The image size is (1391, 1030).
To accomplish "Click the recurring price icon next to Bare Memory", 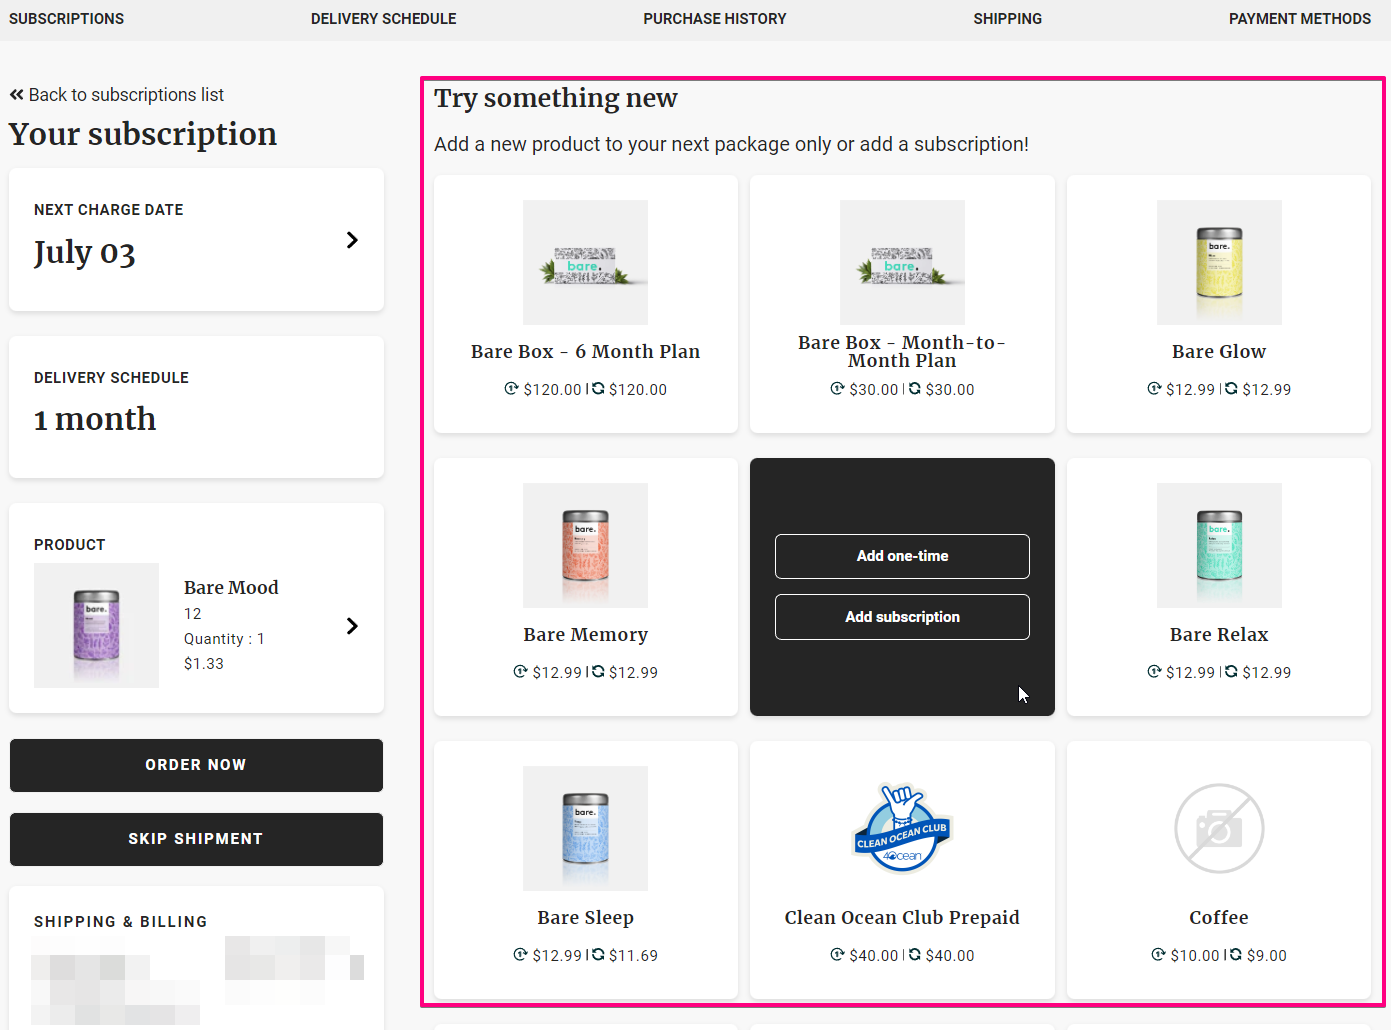I will 597,672.
